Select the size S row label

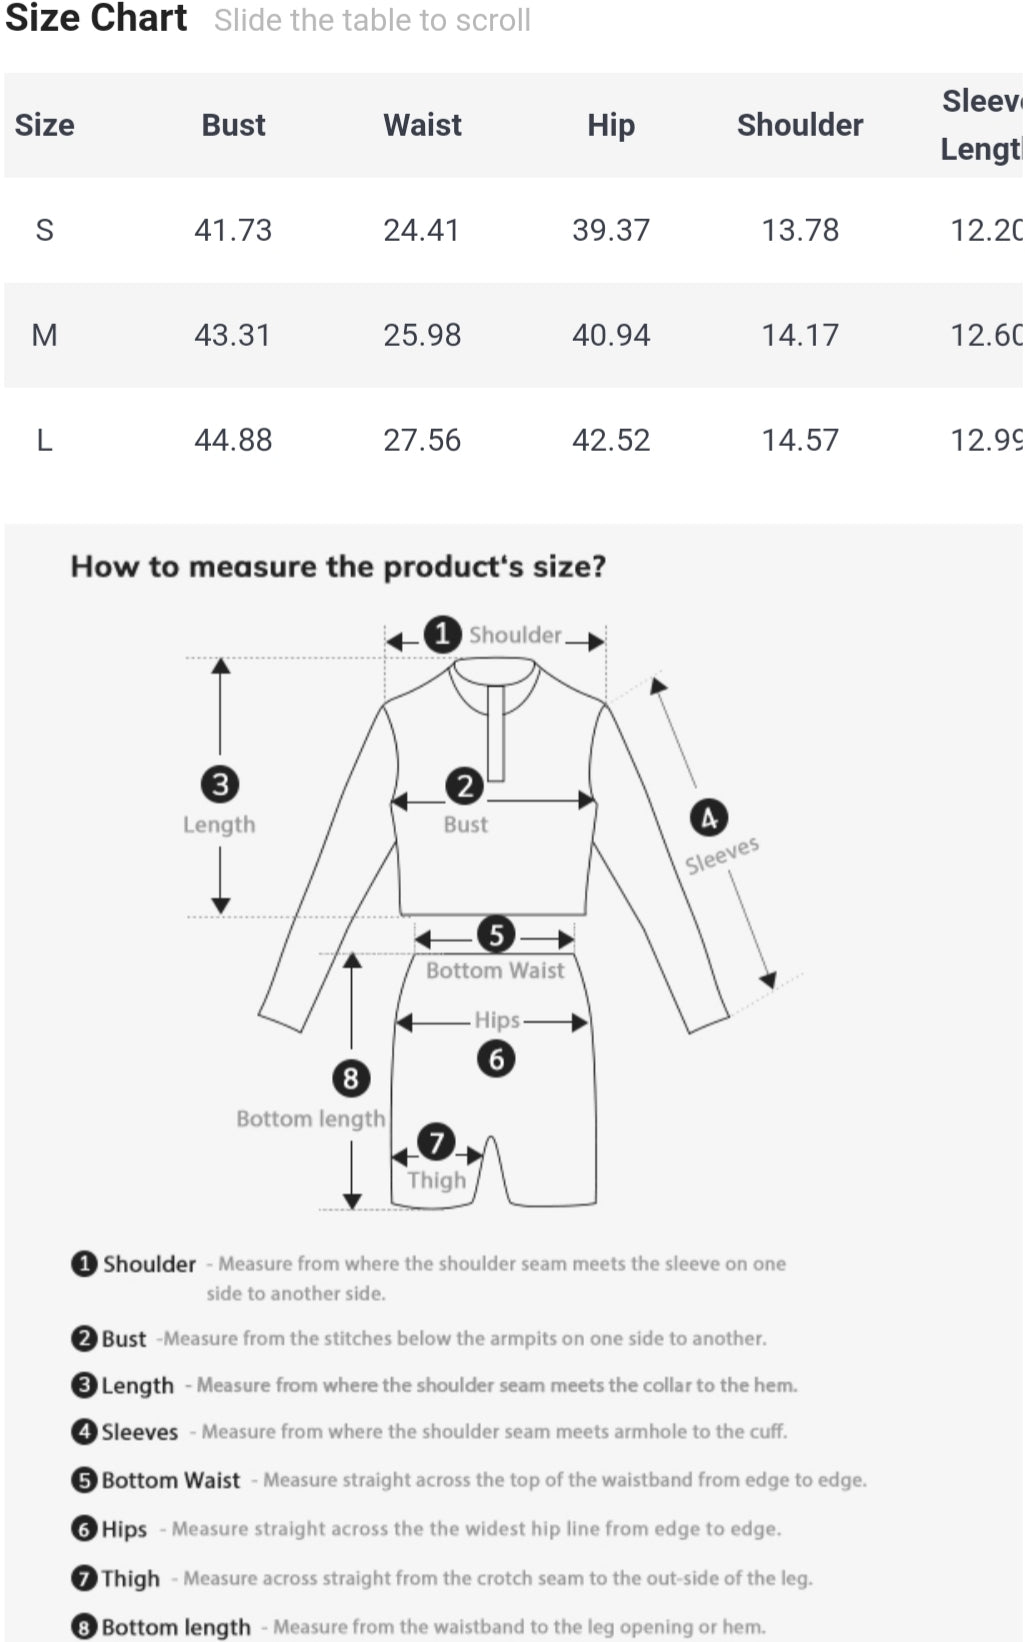(44, 230)
